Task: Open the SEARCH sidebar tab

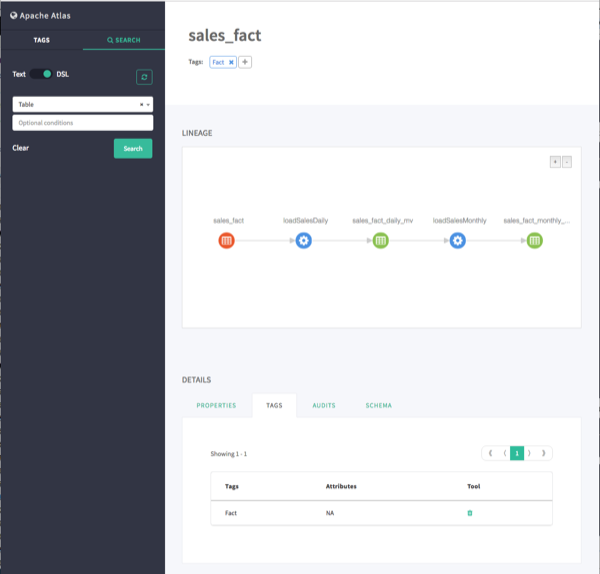Action: click(x=124, y=40)
